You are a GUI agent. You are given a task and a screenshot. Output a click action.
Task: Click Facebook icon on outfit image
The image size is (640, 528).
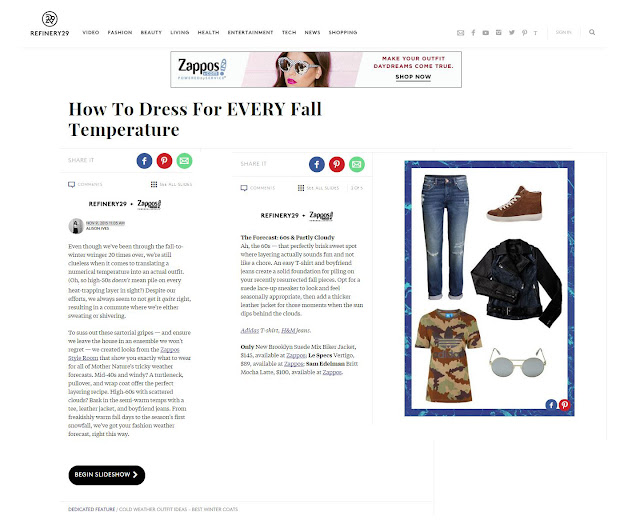coord(551,404)
